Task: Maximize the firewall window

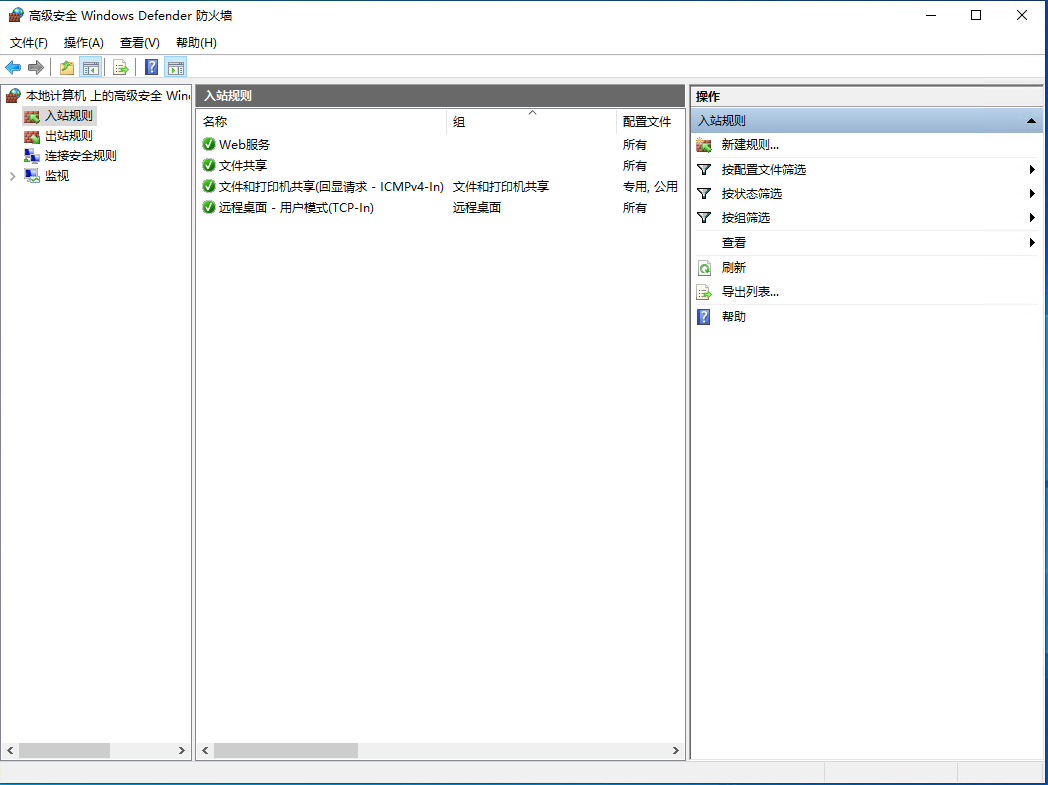Action: [976, 15]
